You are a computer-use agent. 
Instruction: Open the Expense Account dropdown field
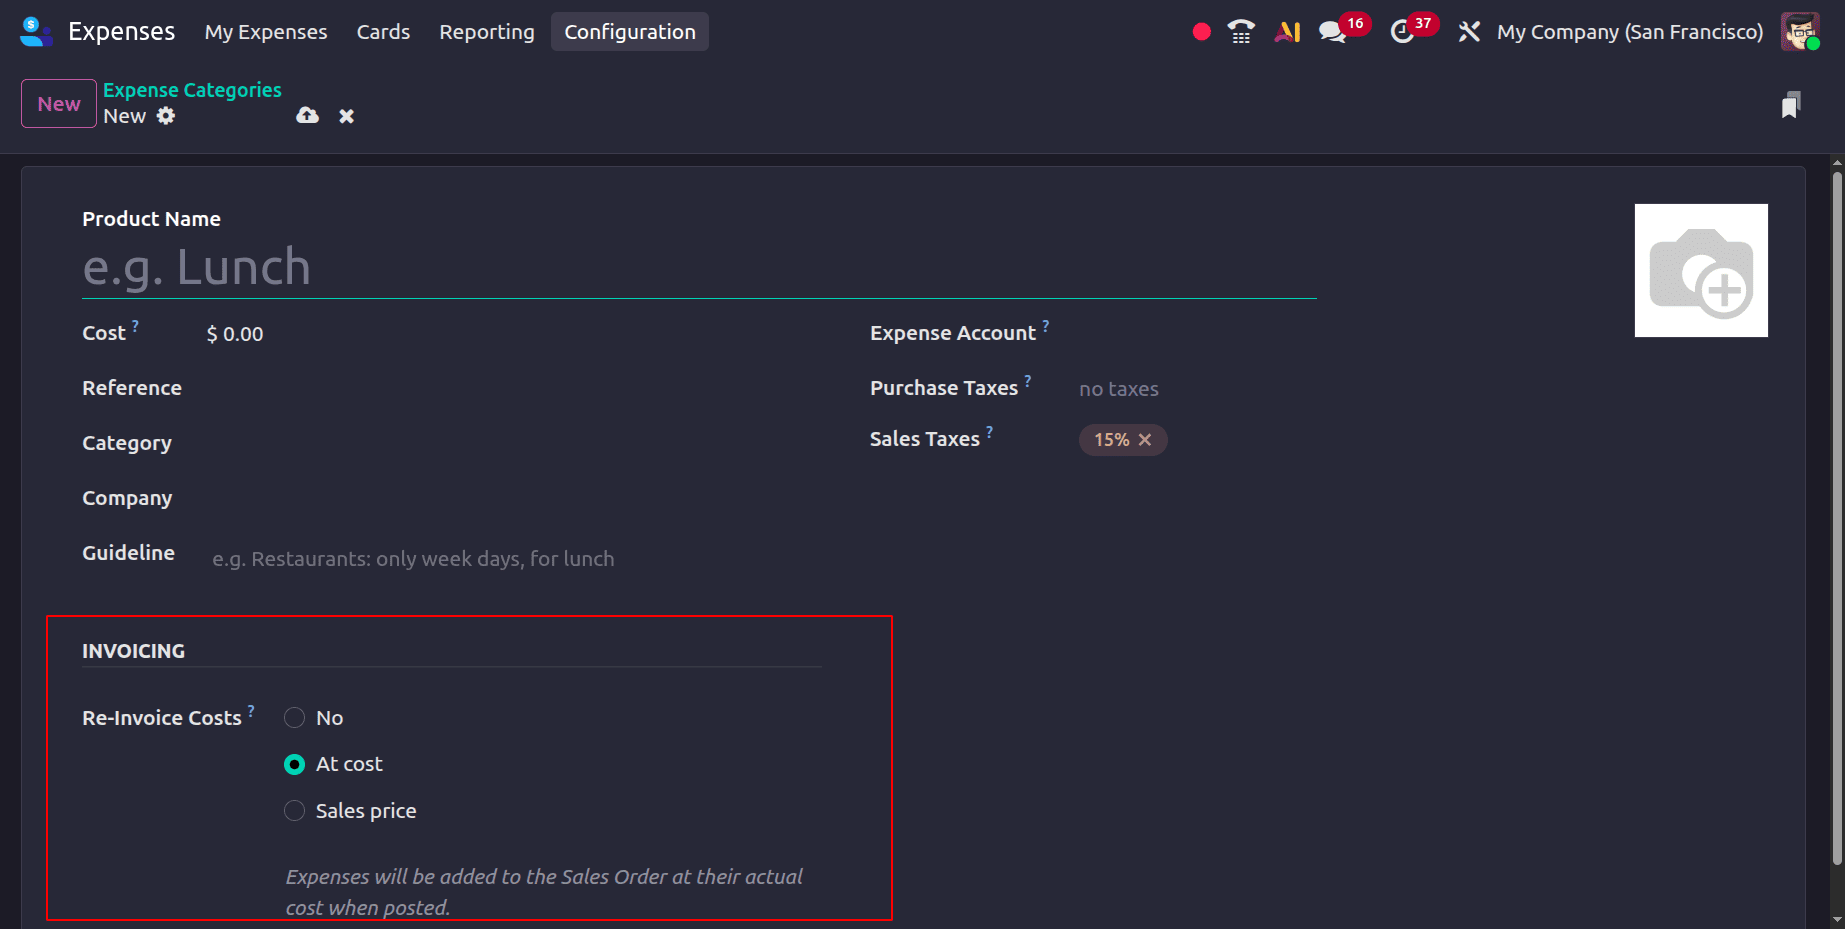1197,334
